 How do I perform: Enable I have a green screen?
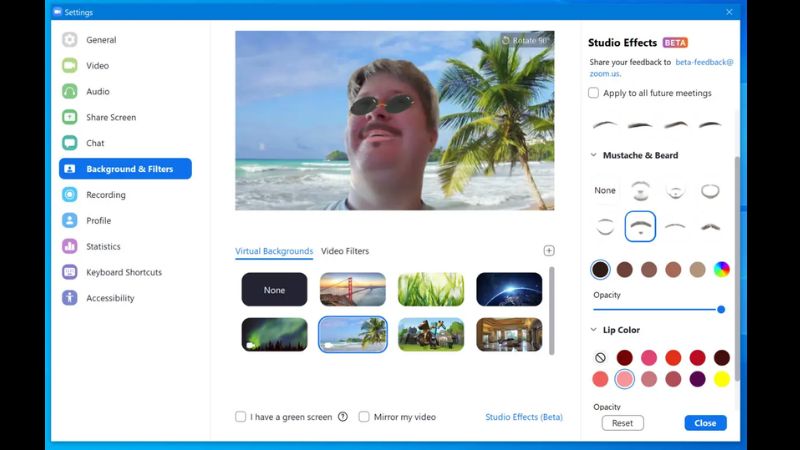(241, 417)
